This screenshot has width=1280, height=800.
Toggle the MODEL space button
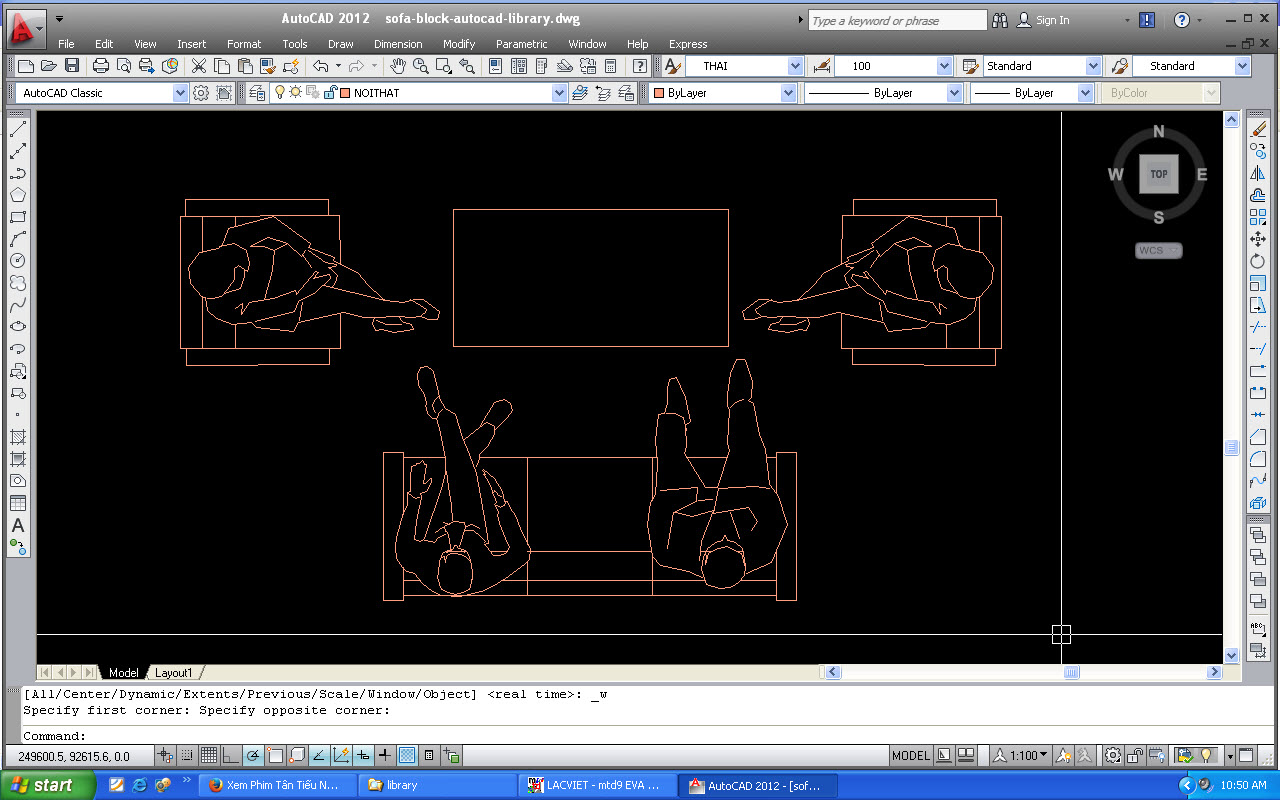[910, 755]
